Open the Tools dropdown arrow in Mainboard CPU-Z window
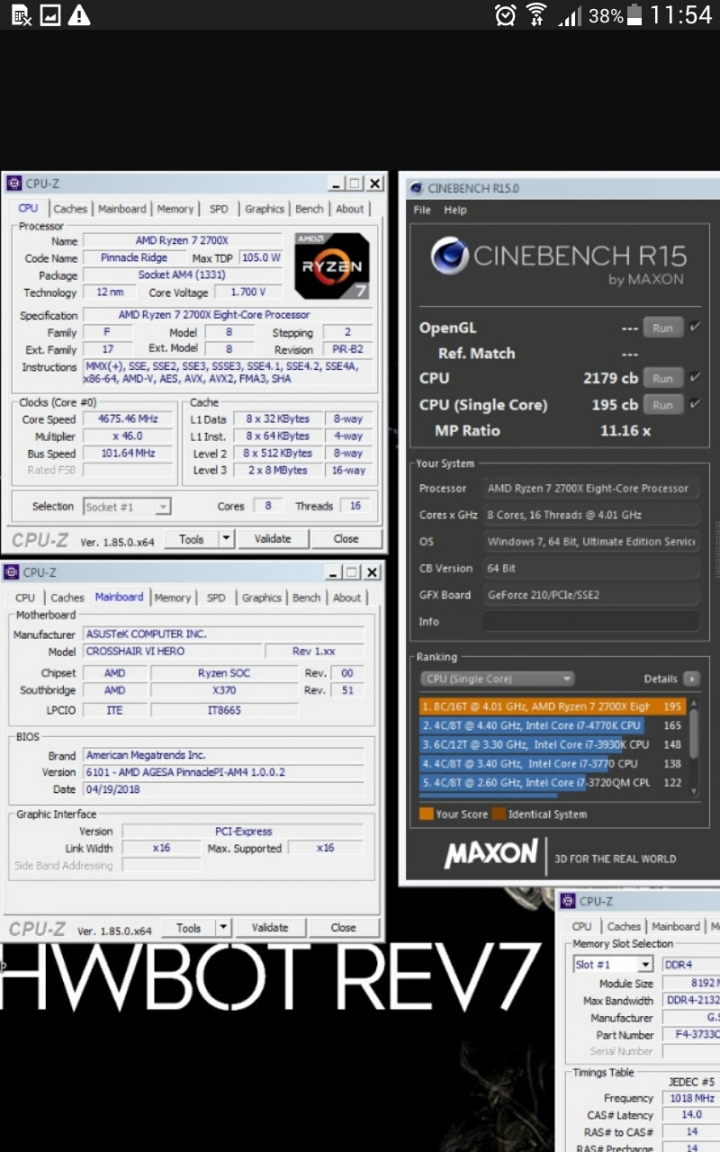This screenshot has height=1152, width=720. pos(223,928)
